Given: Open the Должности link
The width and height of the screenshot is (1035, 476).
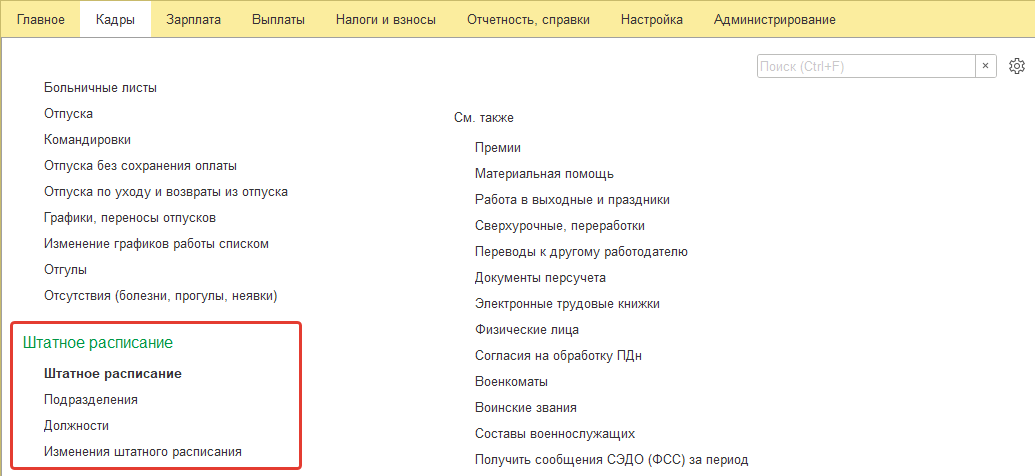Looking at the screenshot, I should (76, 426).
